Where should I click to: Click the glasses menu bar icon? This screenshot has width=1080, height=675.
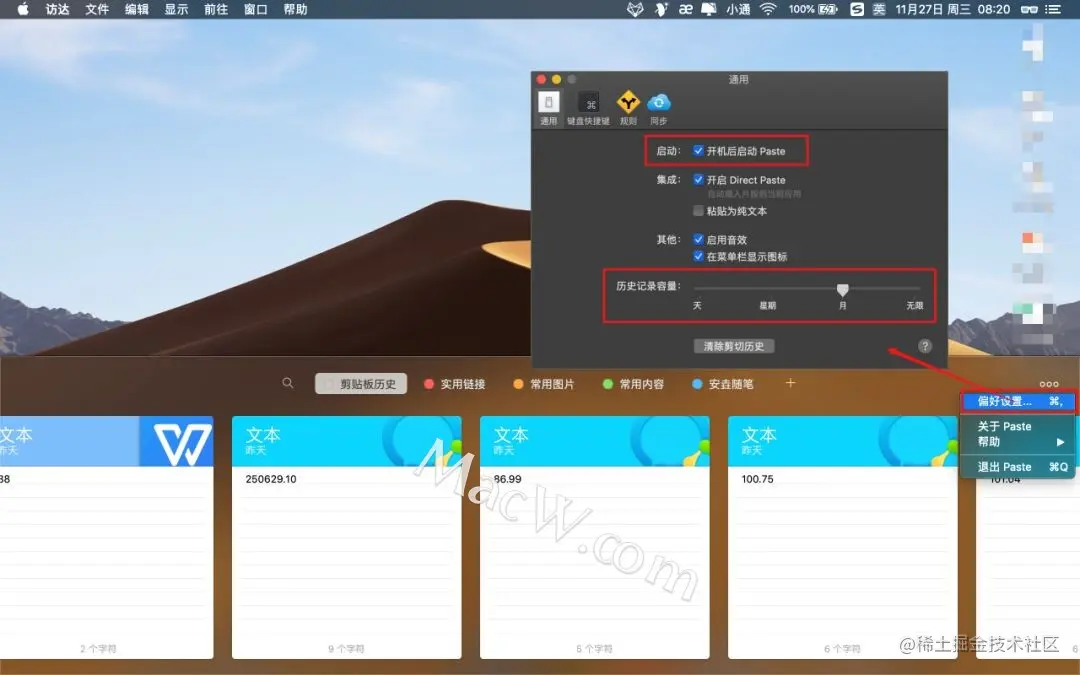point(1029,9)
